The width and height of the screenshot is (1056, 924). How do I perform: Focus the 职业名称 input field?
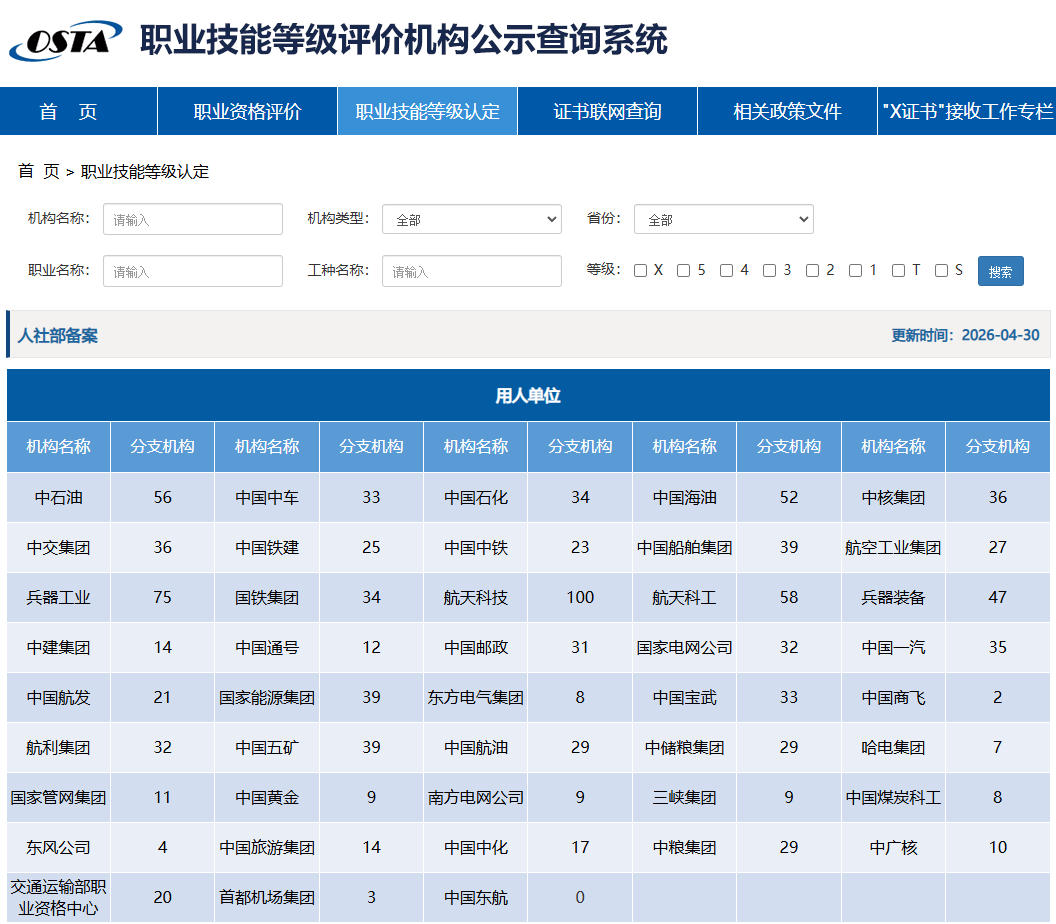pos(193,271)
